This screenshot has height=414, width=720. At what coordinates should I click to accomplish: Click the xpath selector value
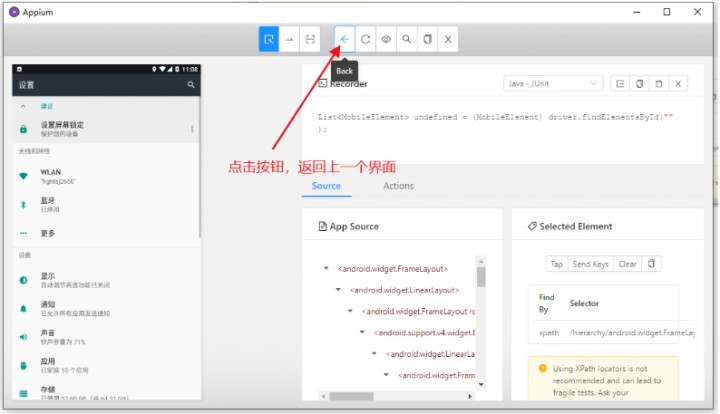(632, 333)
